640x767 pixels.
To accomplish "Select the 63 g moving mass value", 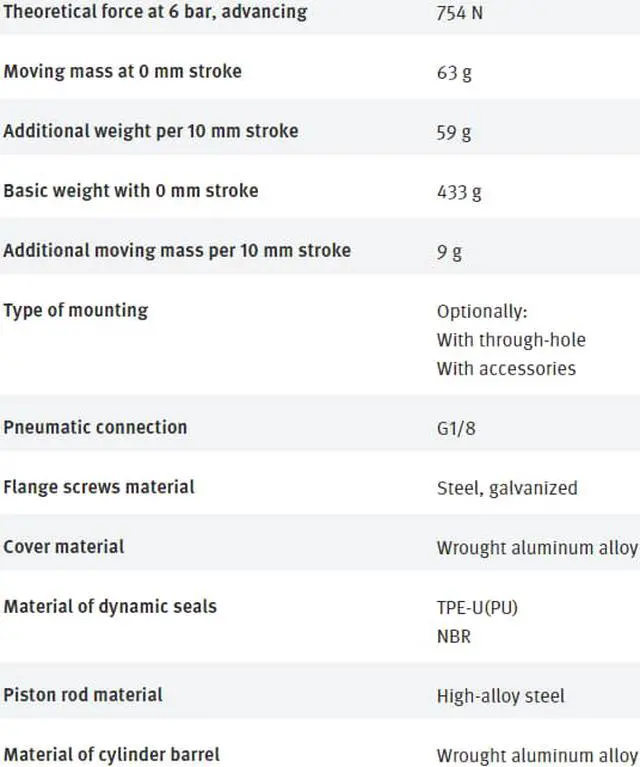I will [454, 73].
